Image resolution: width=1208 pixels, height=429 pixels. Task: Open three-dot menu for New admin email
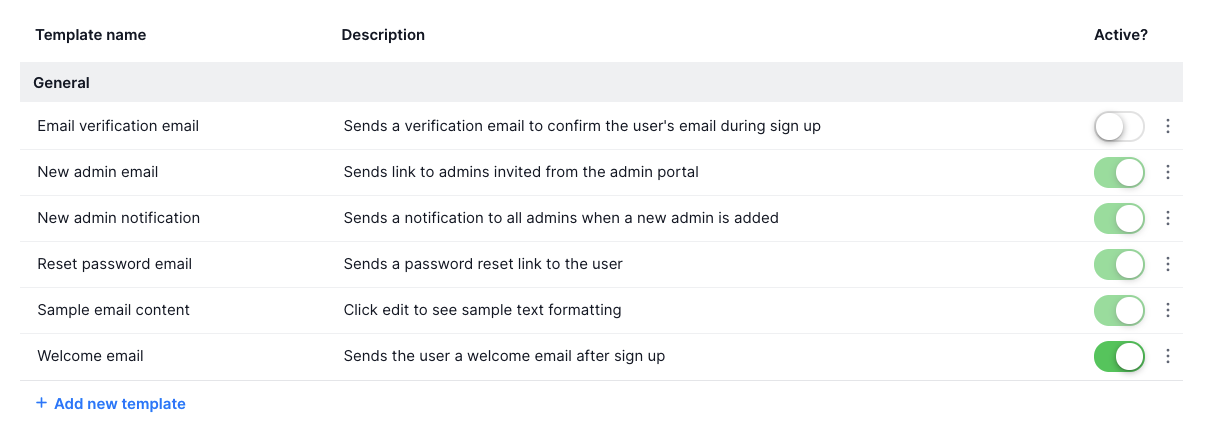tap(1167, 173)
